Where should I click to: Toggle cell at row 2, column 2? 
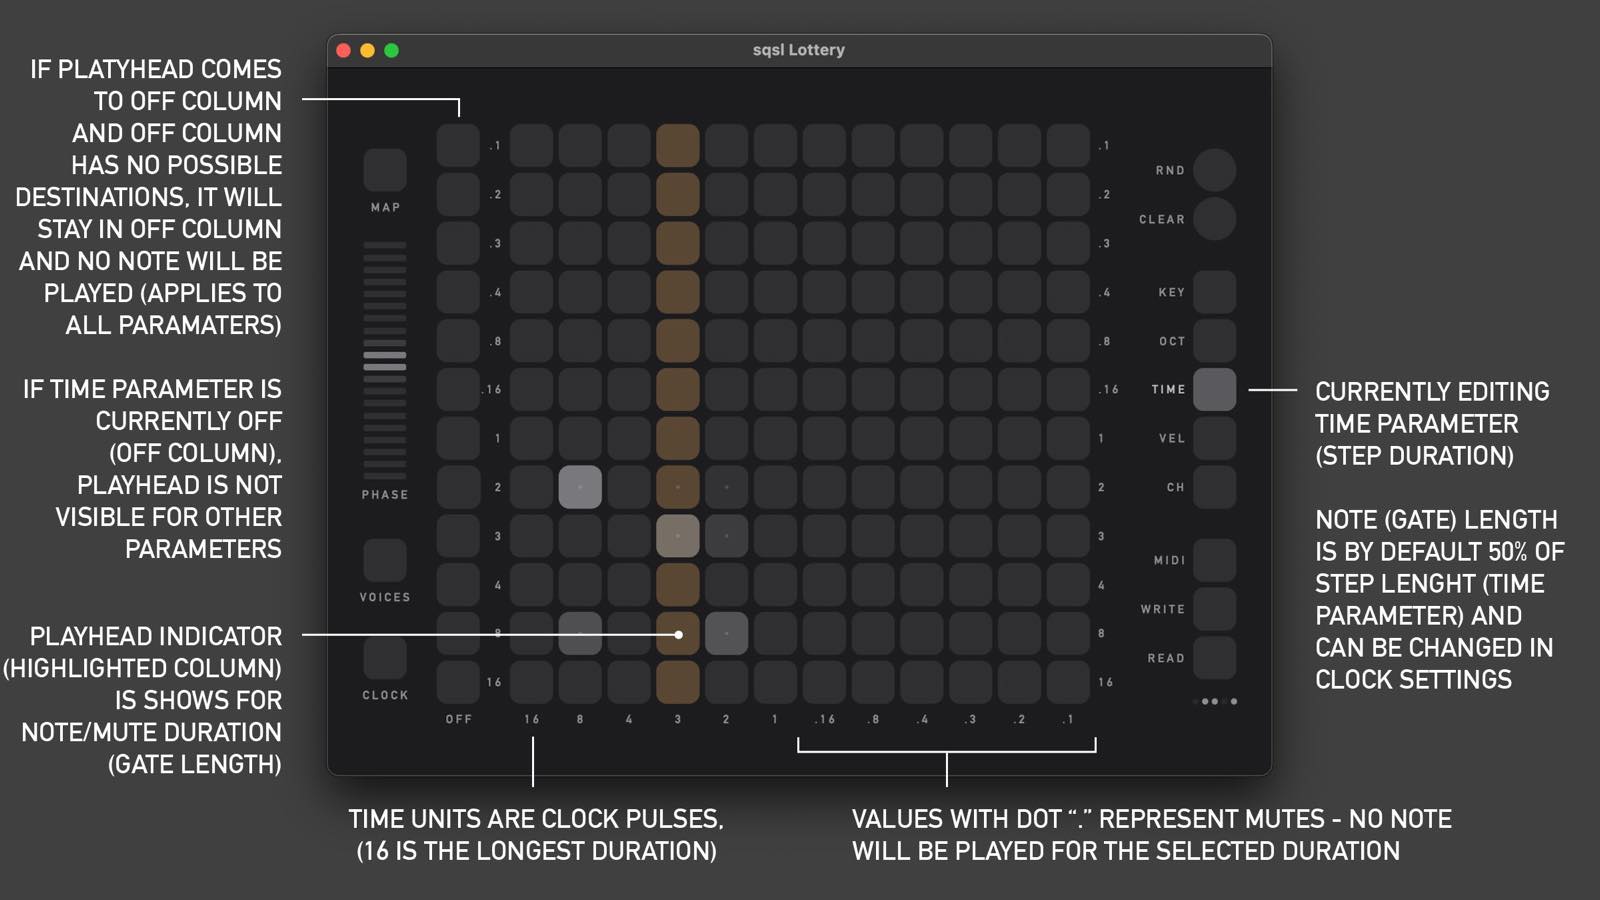point(727,487)
